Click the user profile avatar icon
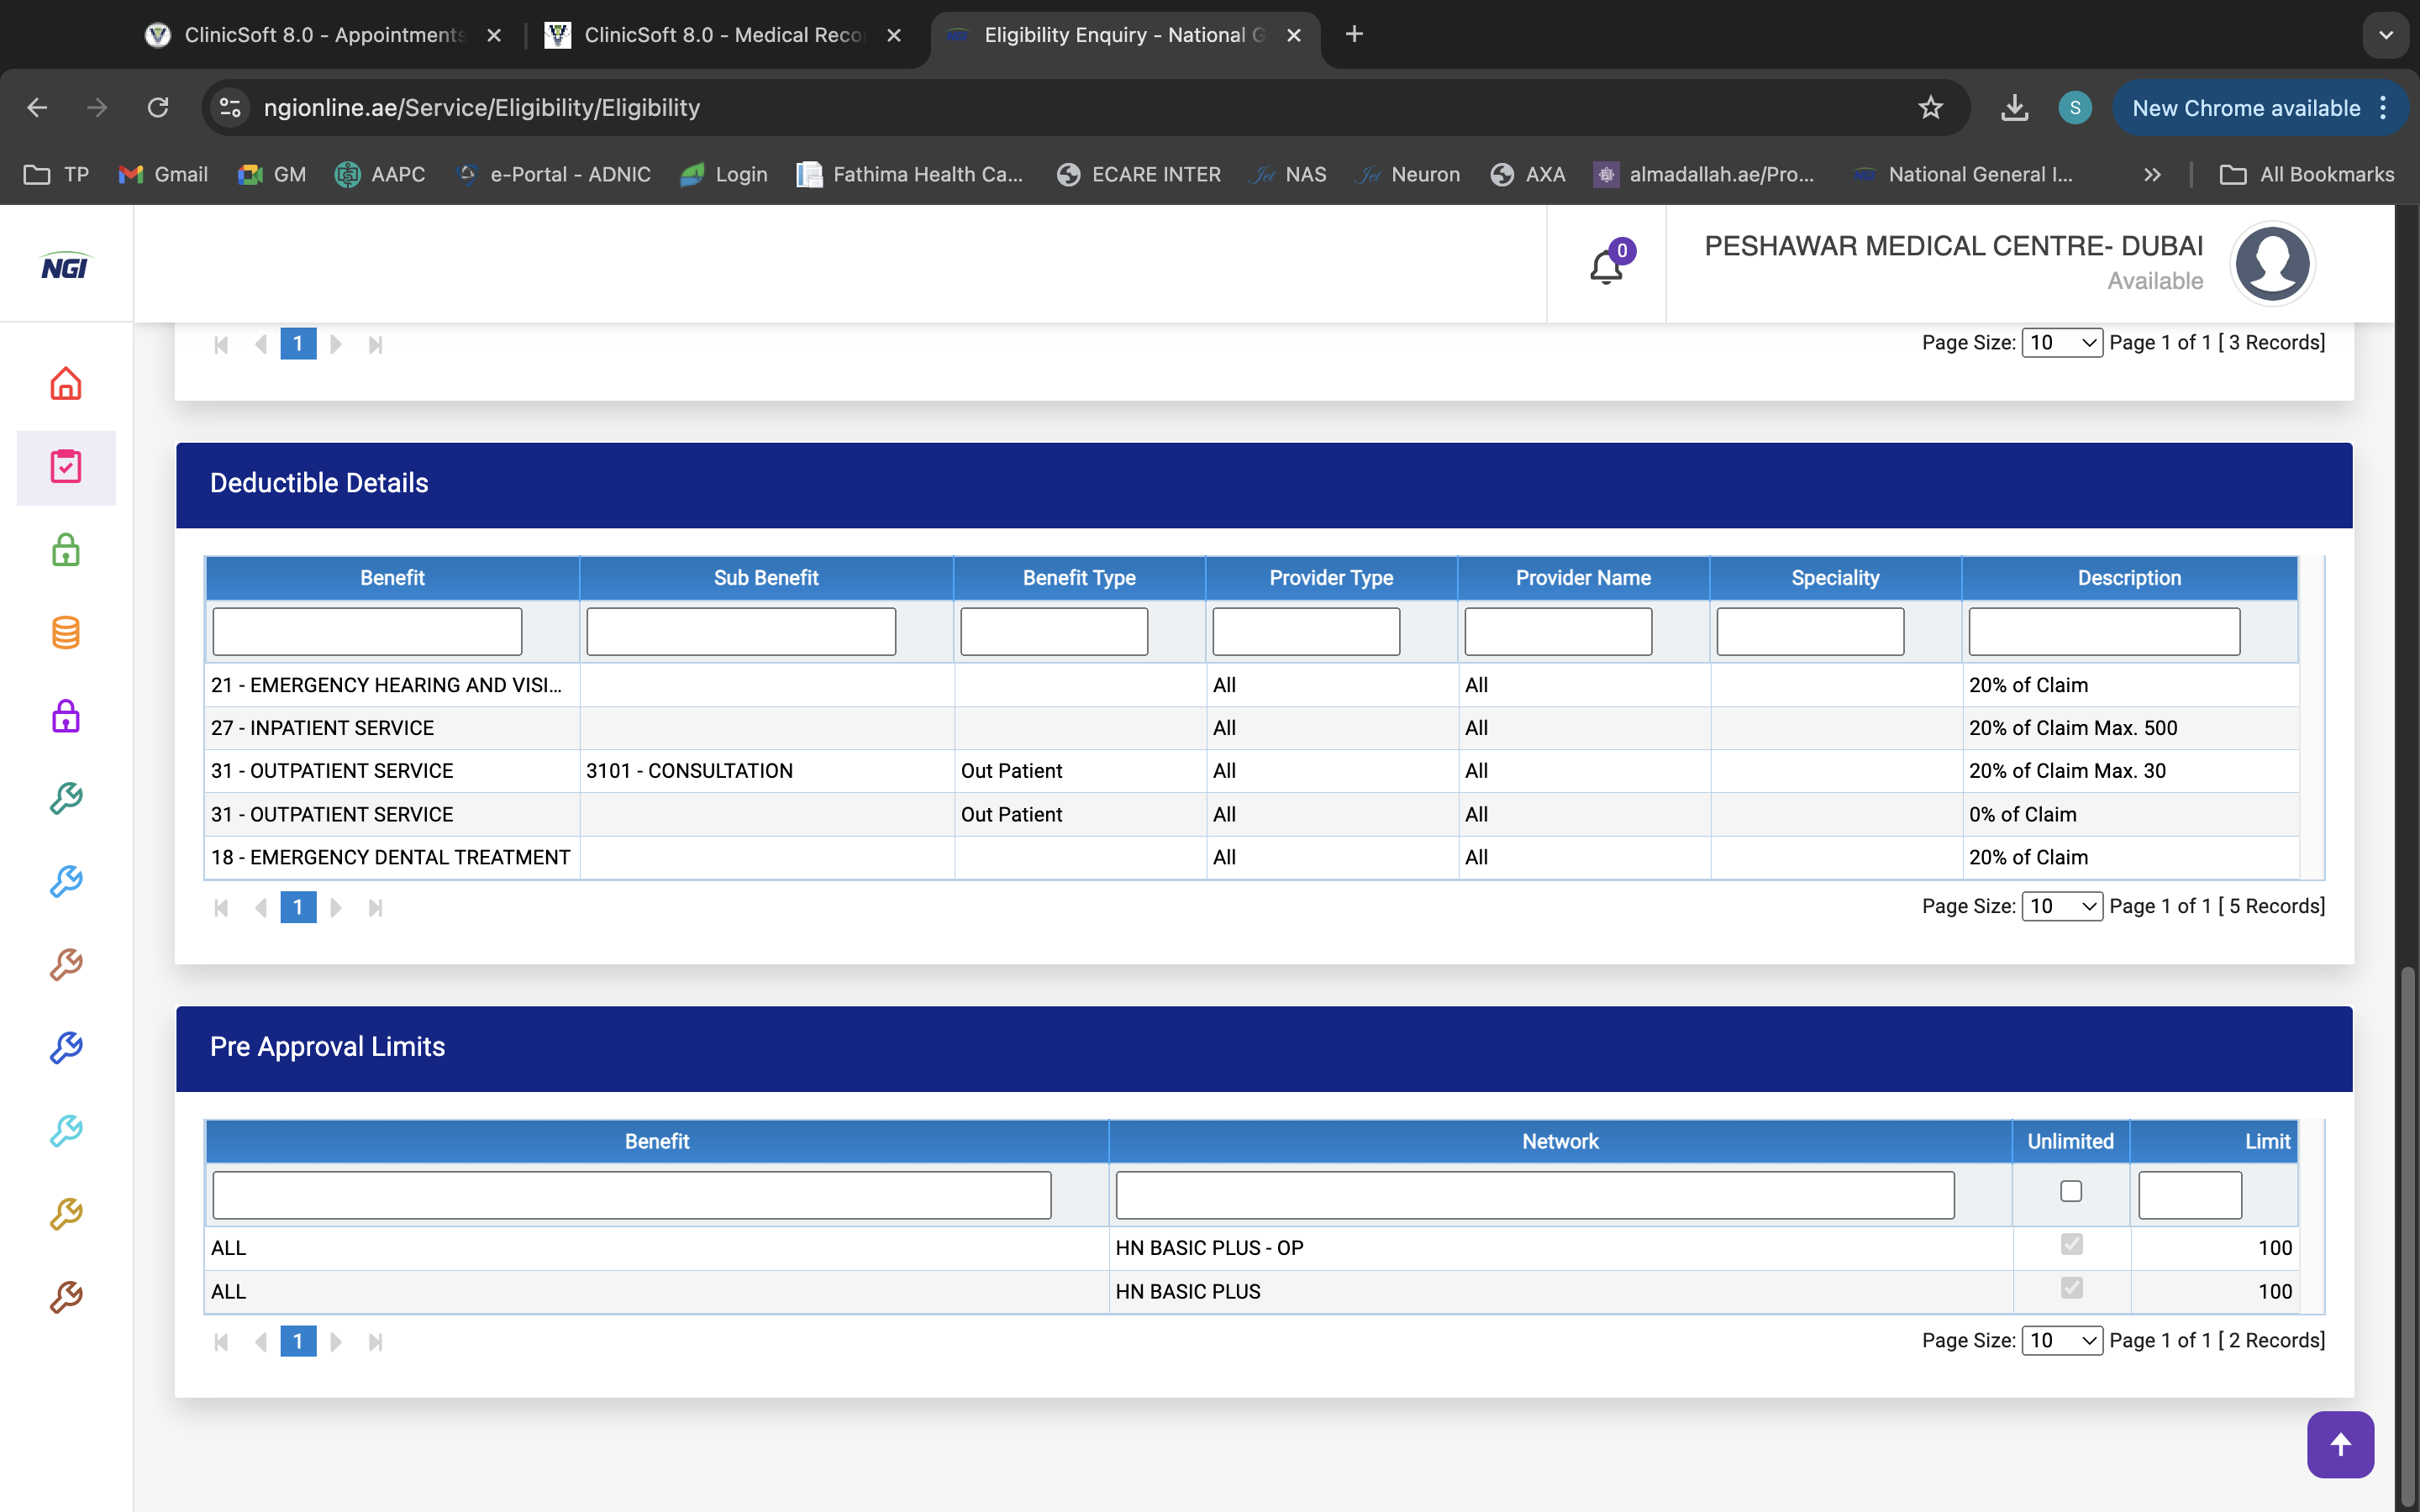2420x1512 pixels. 2272,264
